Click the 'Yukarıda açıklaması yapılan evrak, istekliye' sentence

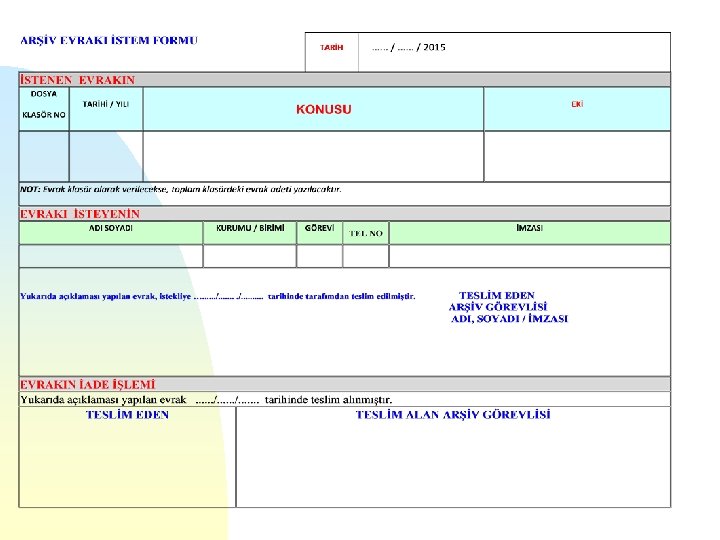[x=218, y=297]
